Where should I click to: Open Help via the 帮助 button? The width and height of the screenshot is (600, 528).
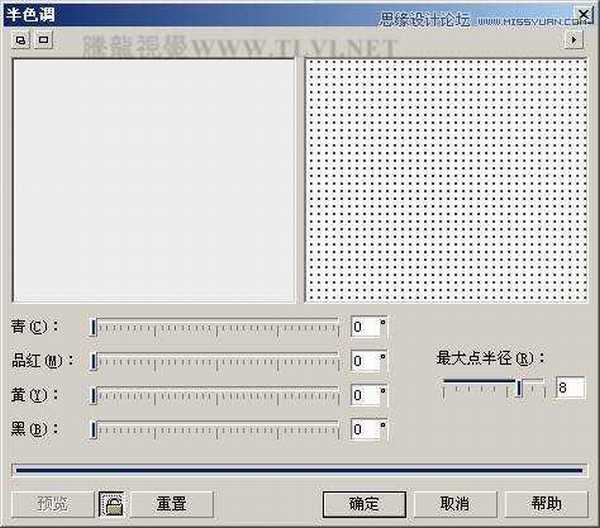pos(546,503)
